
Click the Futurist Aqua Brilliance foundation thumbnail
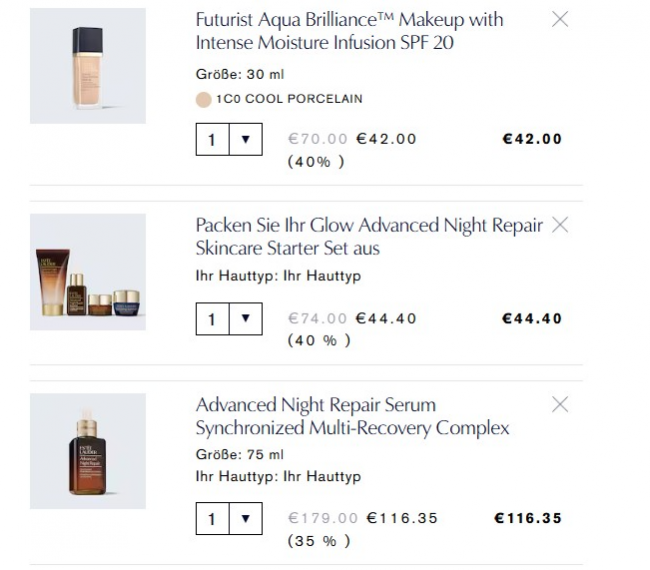click(x=88, y=66)
